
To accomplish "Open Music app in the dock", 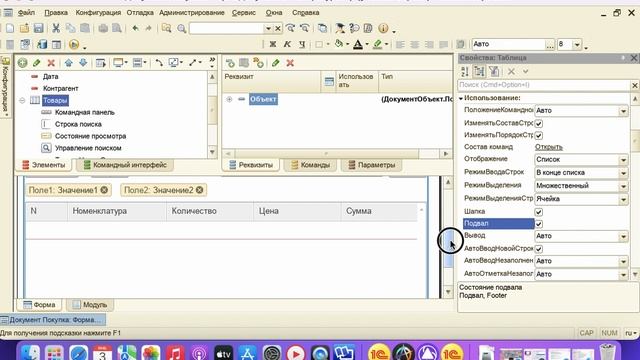I will (175, 353).
